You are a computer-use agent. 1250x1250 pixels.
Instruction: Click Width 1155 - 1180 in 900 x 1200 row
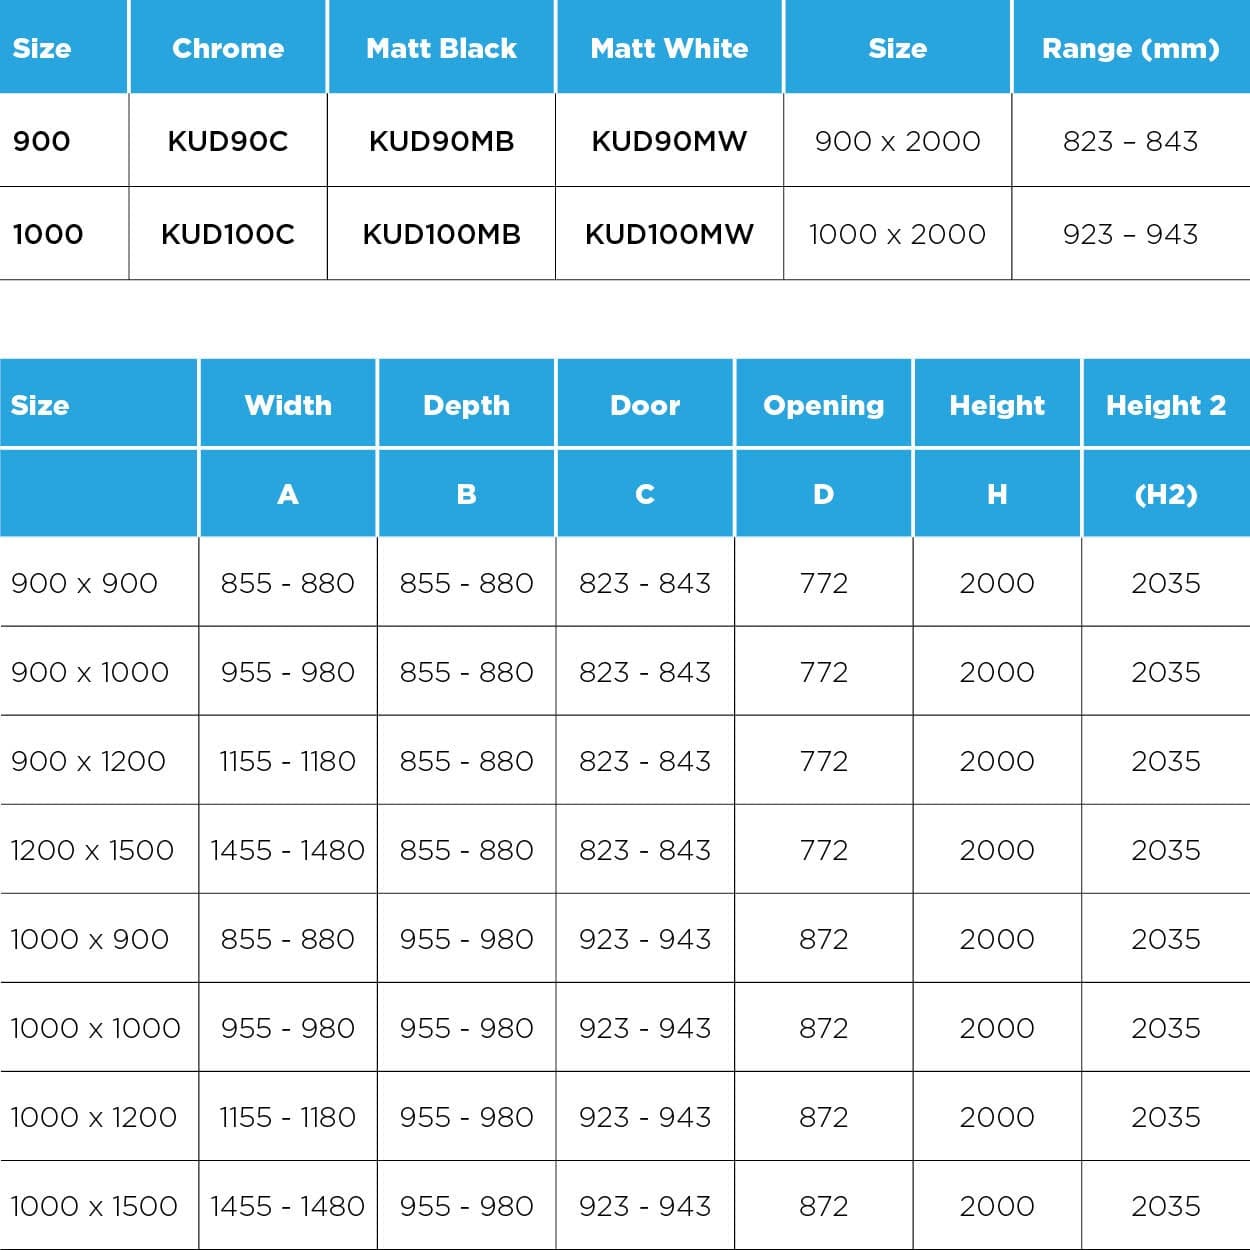click(x=288, y=761)
